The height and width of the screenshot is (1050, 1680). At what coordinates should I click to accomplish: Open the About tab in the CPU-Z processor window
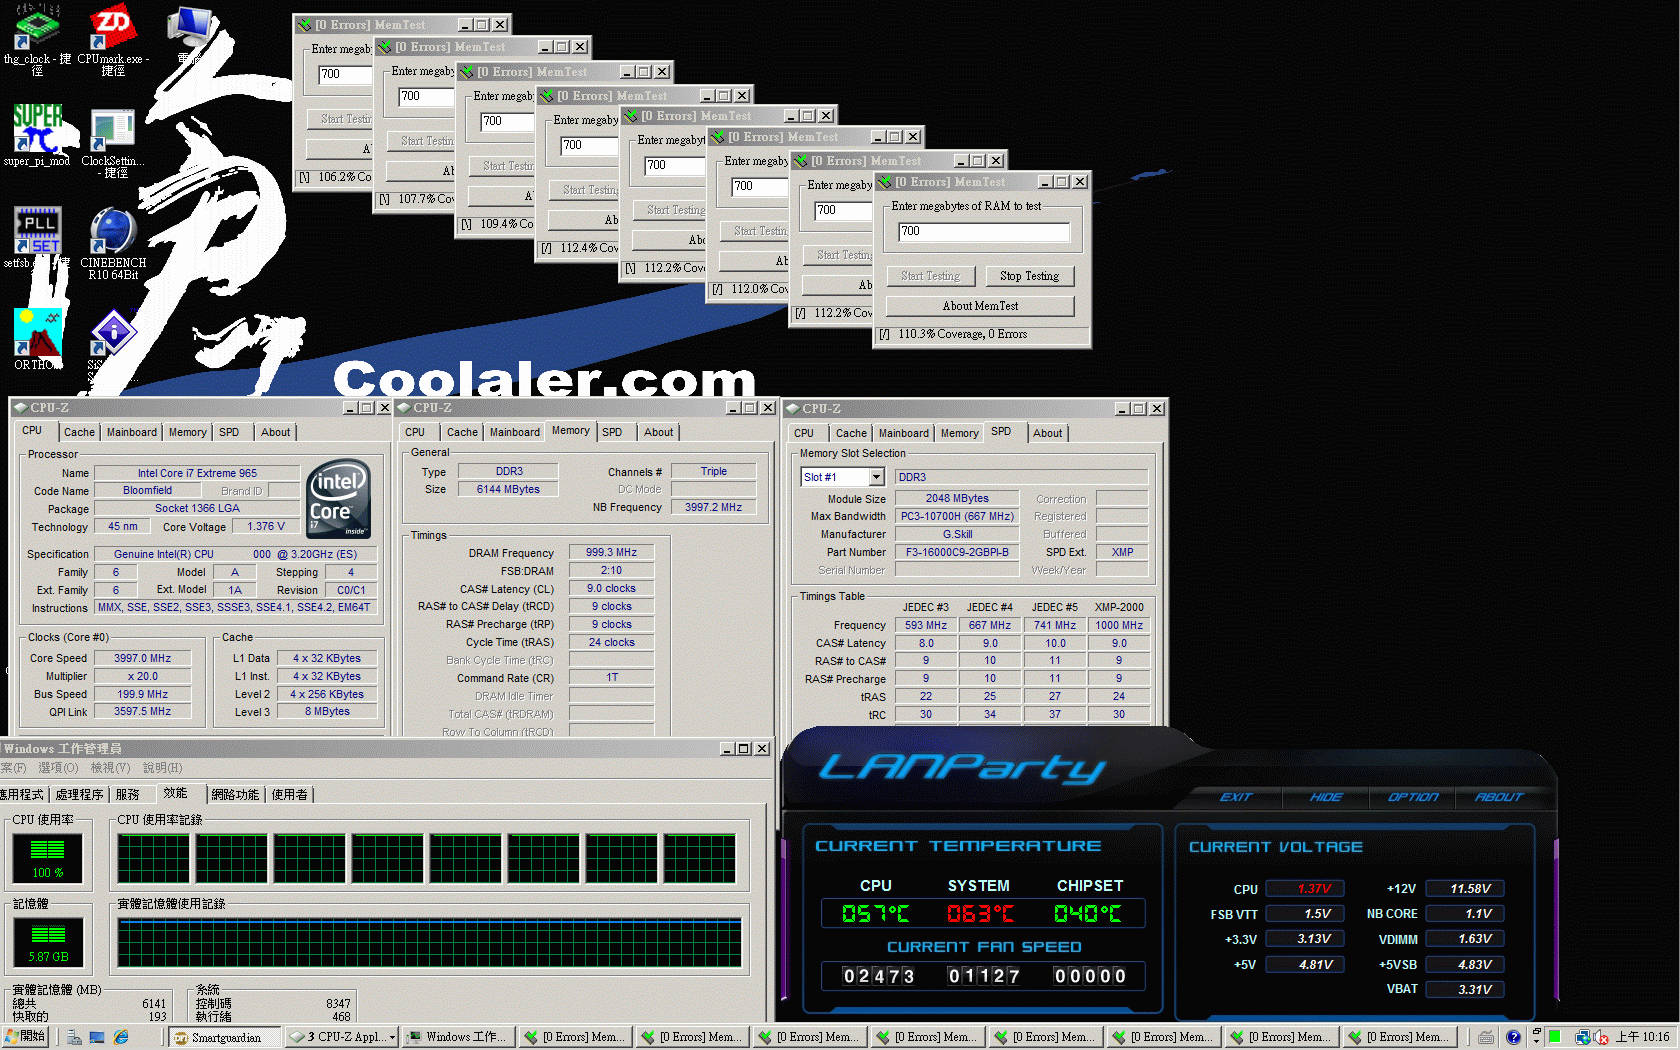(x=276, y=432)
